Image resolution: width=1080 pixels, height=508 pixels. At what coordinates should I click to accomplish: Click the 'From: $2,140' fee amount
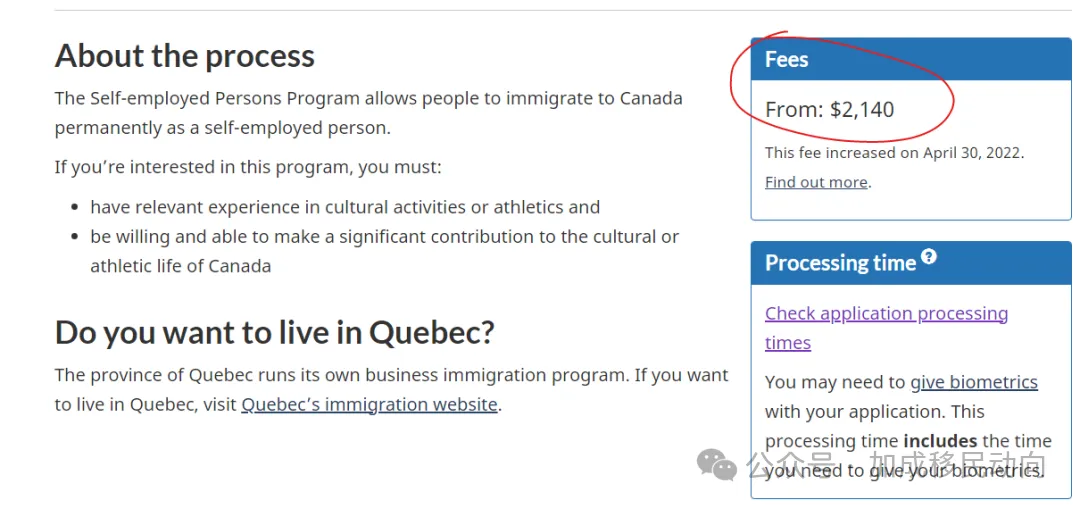tap(829, 109)
